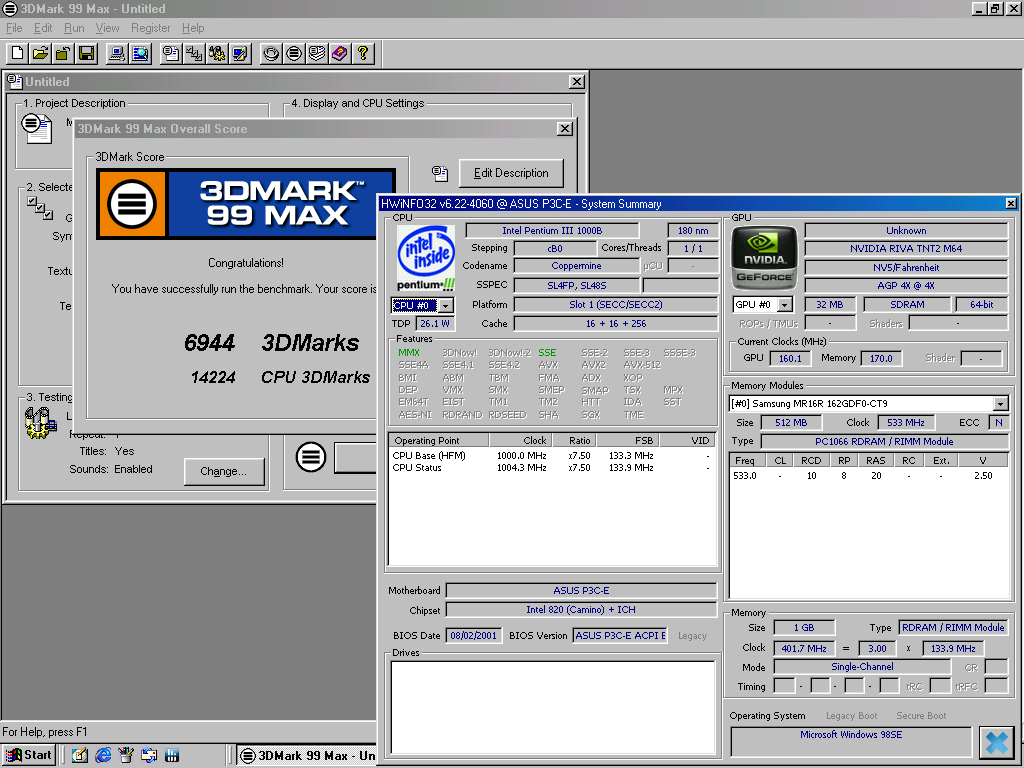The height and width of the screenshot is (768, 1024).
Task: Expand the CPU #0 selector dropdown
Action: (x=445, y=306)
